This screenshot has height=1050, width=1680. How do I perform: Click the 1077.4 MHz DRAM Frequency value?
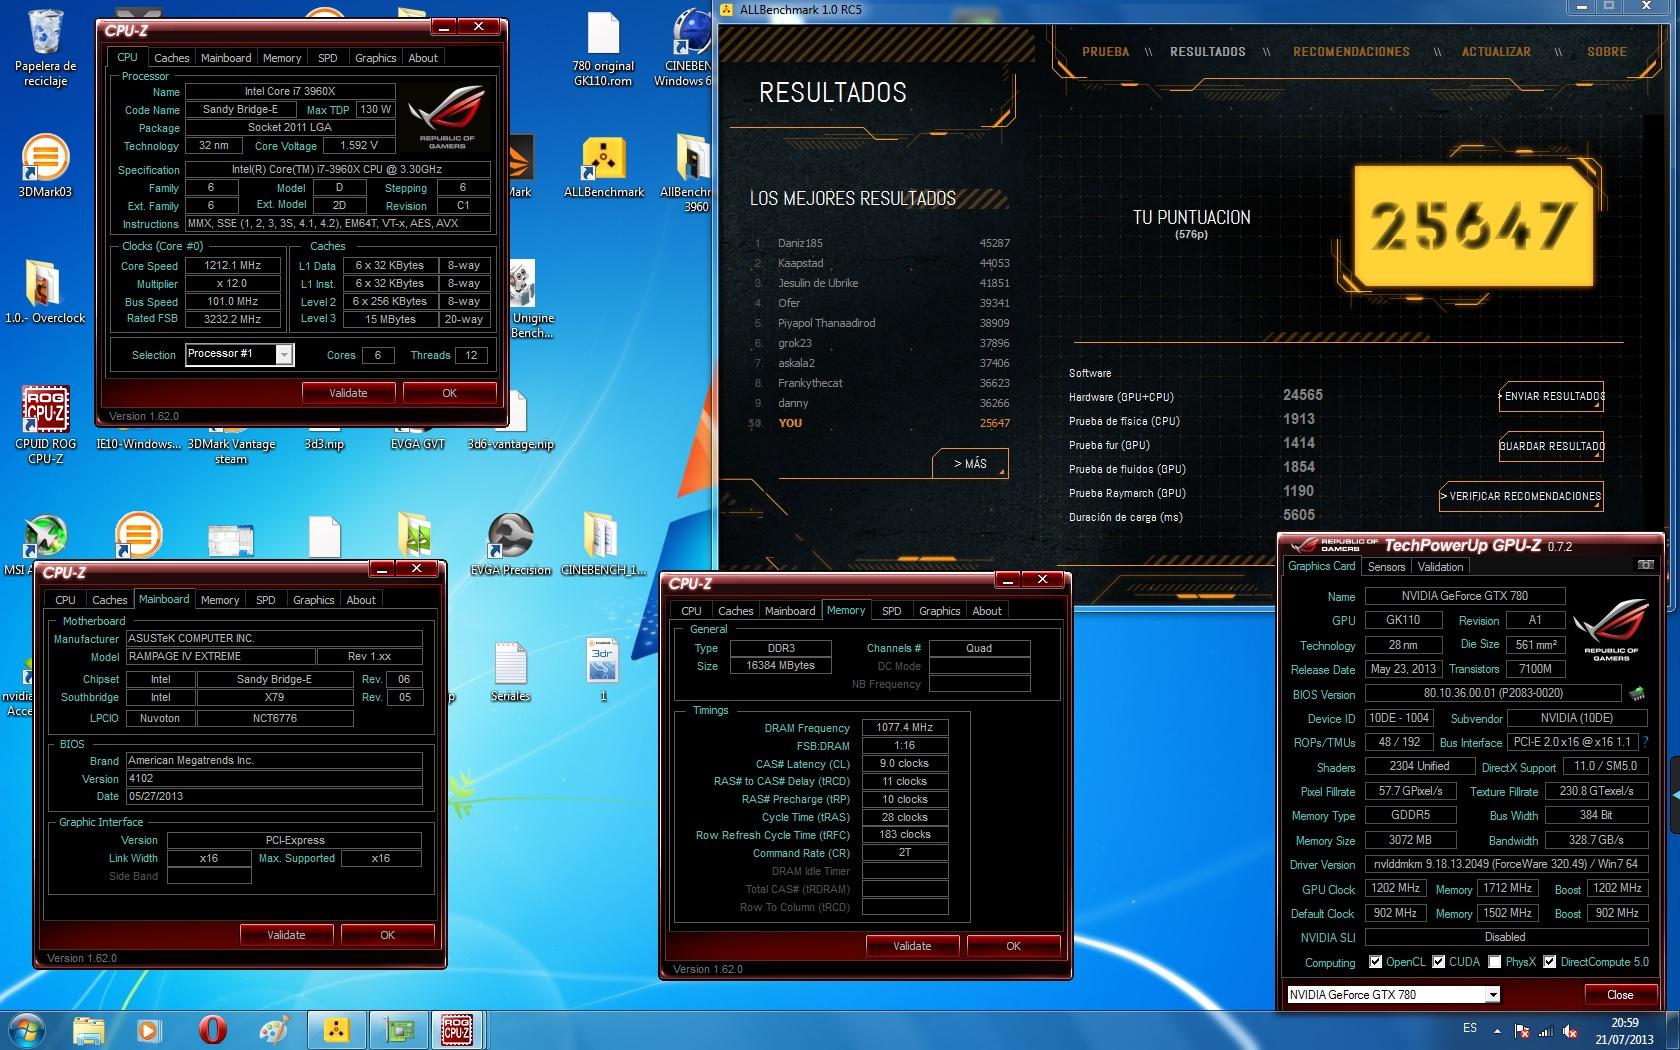(904, 728)
